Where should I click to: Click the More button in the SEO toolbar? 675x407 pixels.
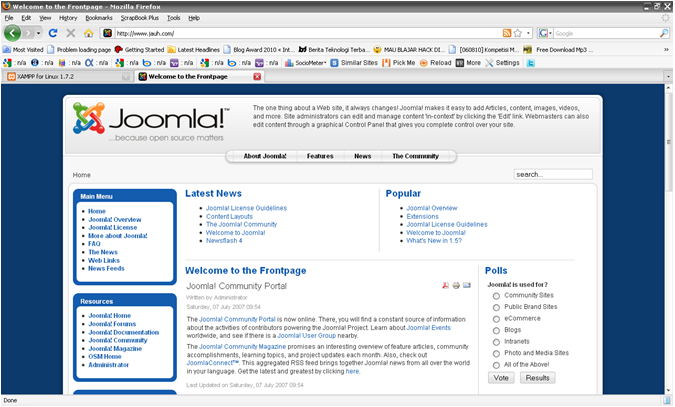(x=468, y=63)
